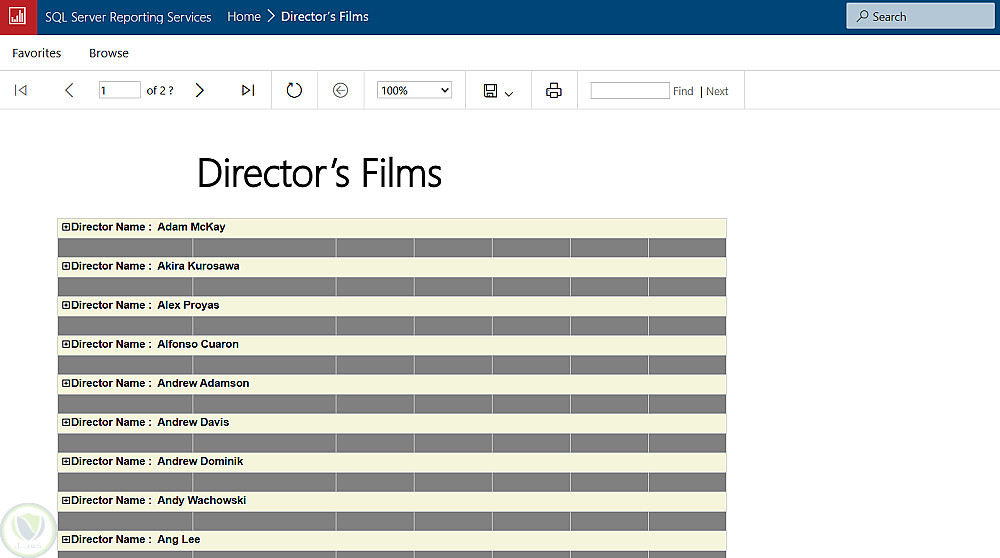Expand the Adam McKay director group
This screenshot has height=558, width=1000.
coord(66,227)
